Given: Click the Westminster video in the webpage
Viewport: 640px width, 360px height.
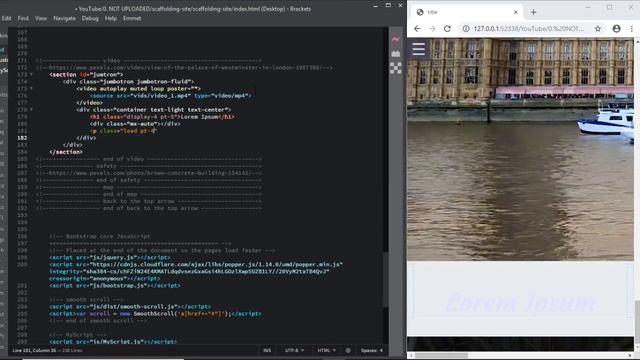Looking at the screenshot, I should pyautogui.click(x=520, y=149).
